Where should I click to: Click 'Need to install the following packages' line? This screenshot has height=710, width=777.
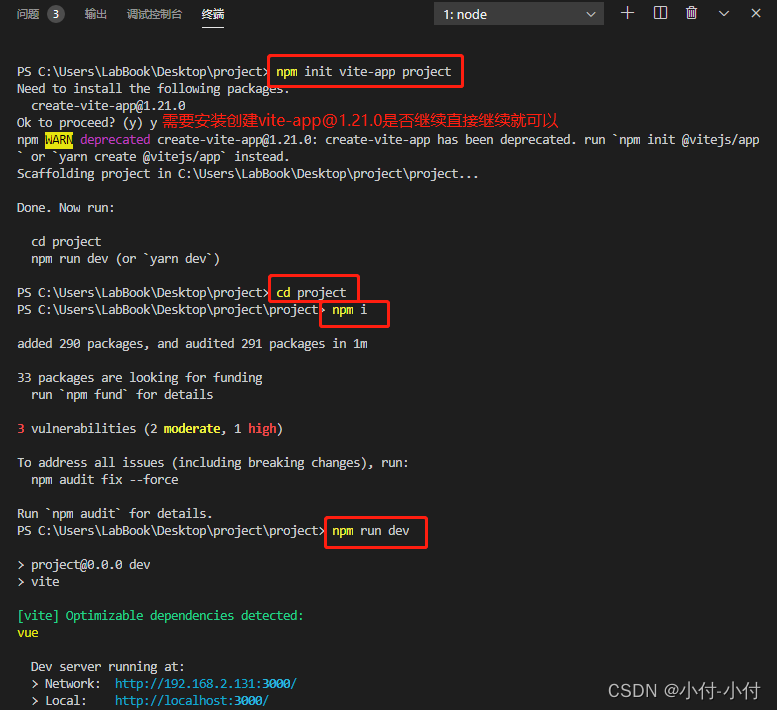click(153, 89)
